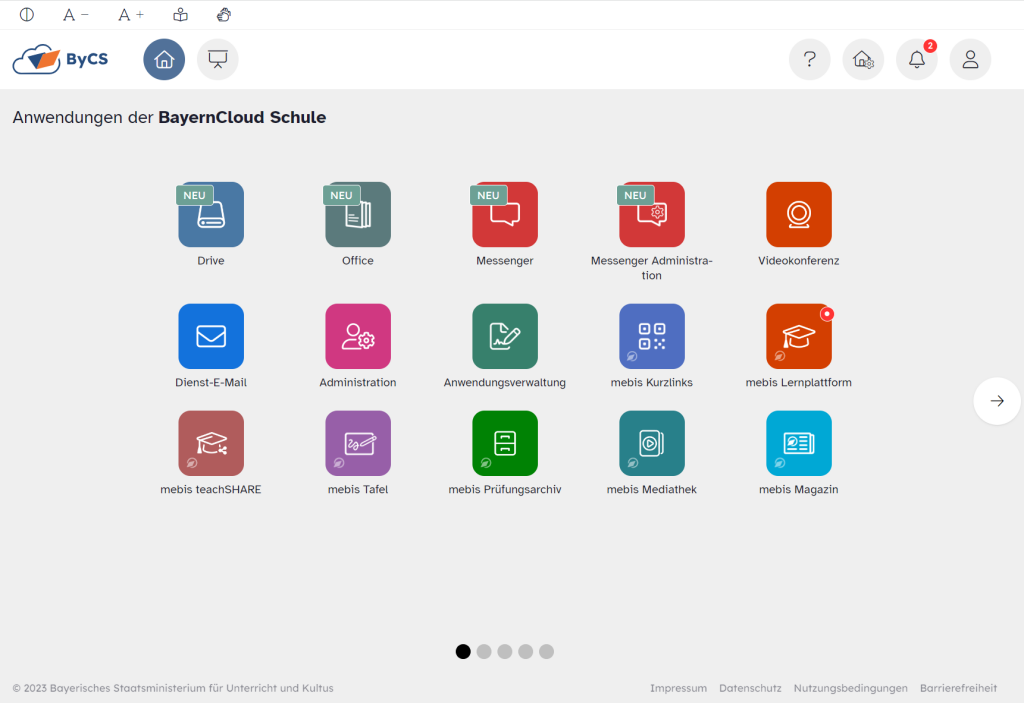Open mebis Kurzlinks tile
The height and width of the screenshot is (703, 1024).
pyautogui.click(x=652, y=336)
